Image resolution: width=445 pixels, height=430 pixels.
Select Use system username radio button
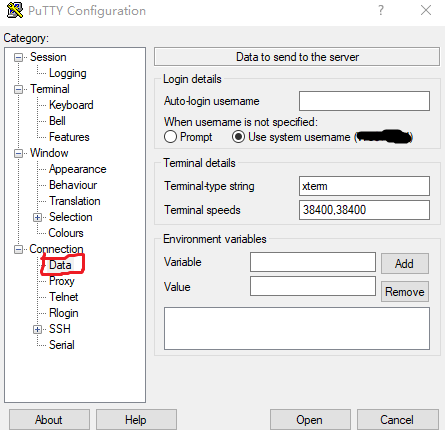238,137
